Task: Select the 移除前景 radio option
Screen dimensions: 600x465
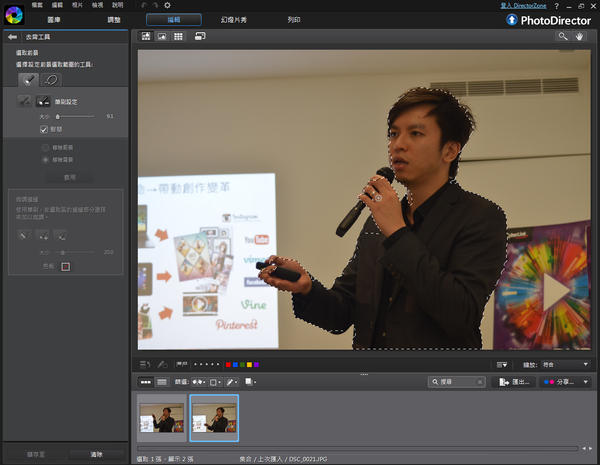Action: [45, 147]
